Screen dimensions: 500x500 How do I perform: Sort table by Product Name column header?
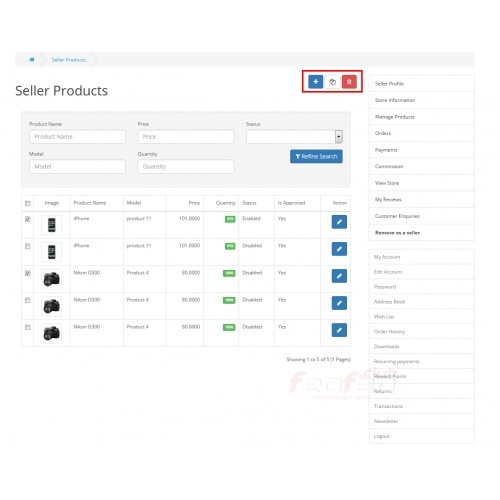tap(90, 203)
